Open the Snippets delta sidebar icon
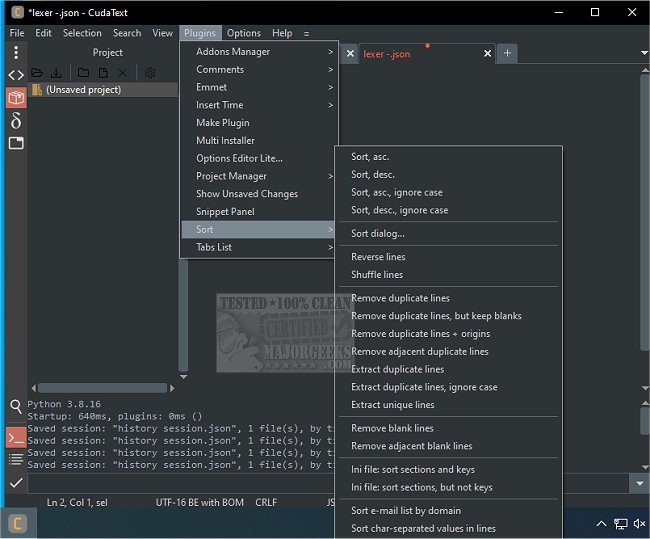 pos(16,121)
